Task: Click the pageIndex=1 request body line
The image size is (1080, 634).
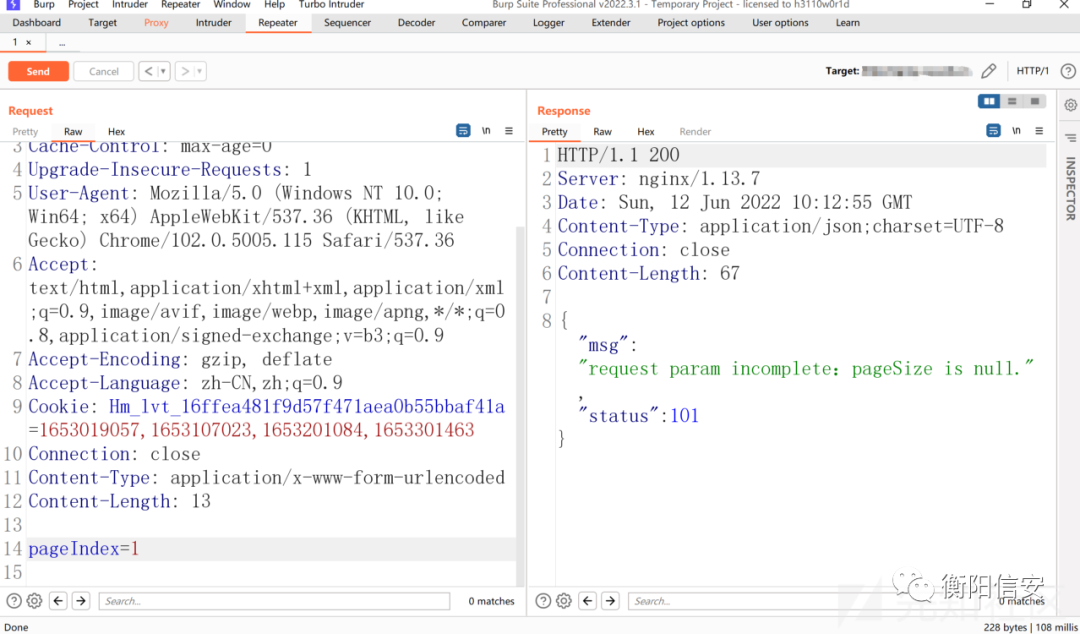Action: [x=271, y=549]
